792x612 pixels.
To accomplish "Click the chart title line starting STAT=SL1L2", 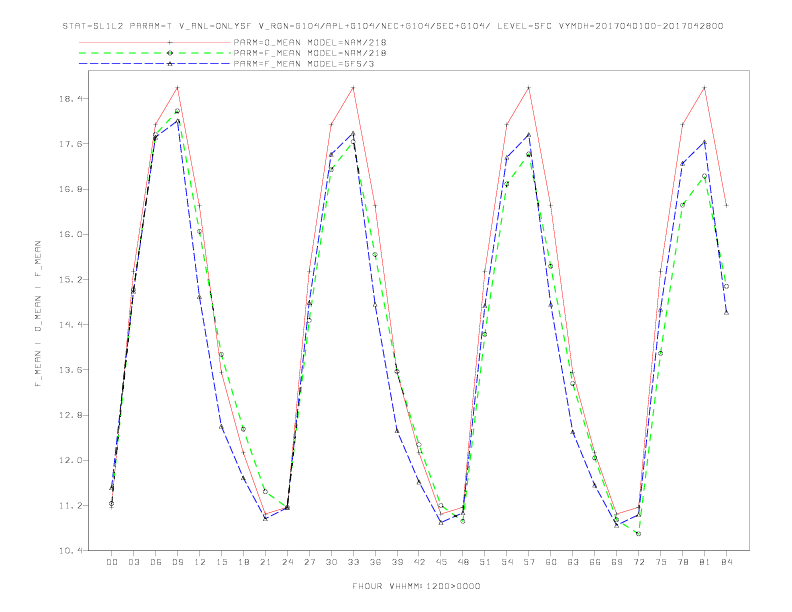I will click(393, 26).
